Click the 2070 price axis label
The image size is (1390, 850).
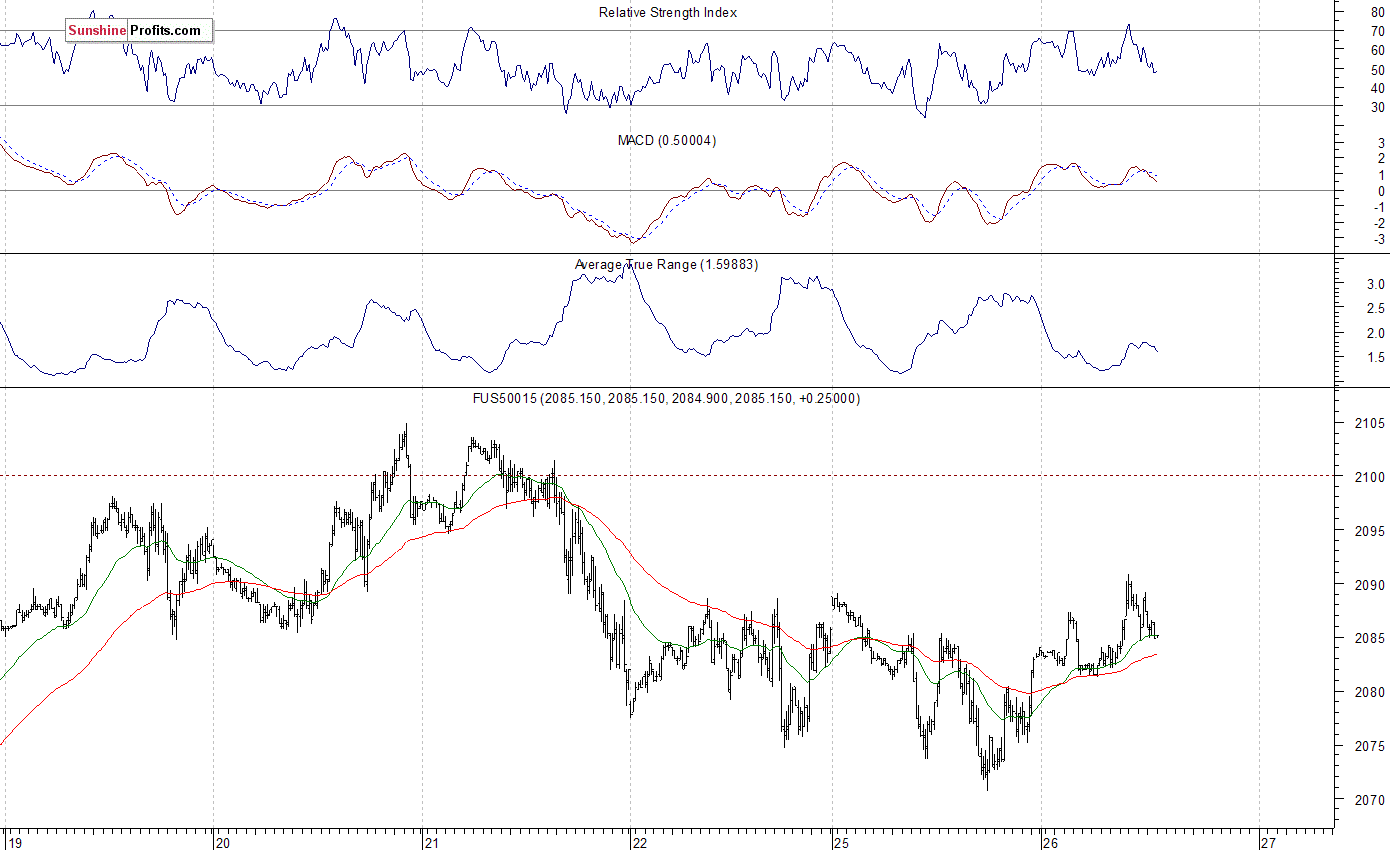(1371, 801)
